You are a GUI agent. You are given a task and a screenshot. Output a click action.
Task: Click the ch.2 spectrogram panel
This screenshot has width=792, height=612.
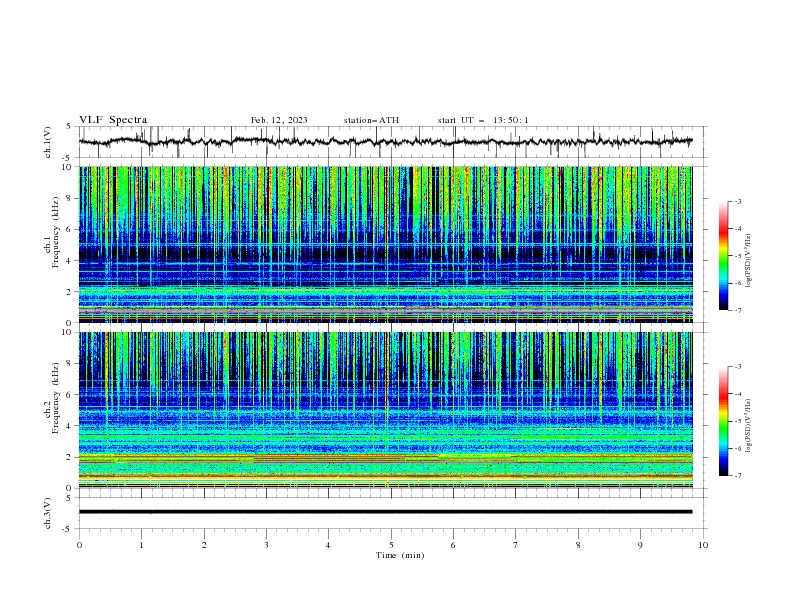click(385, 410)
